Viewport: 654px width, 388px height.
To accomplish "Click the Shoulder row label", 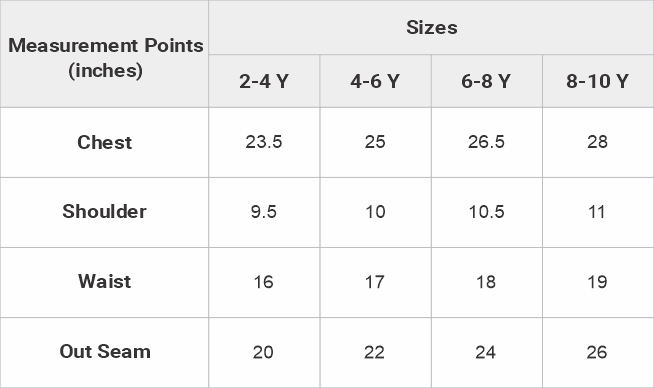I will [x=105, y=212].
